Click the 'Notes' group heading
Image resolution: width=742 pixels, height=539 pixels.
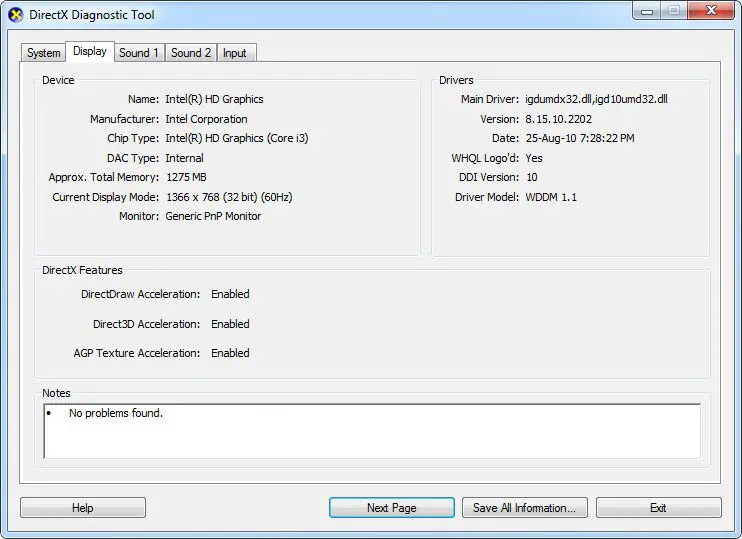click(56, 393)
